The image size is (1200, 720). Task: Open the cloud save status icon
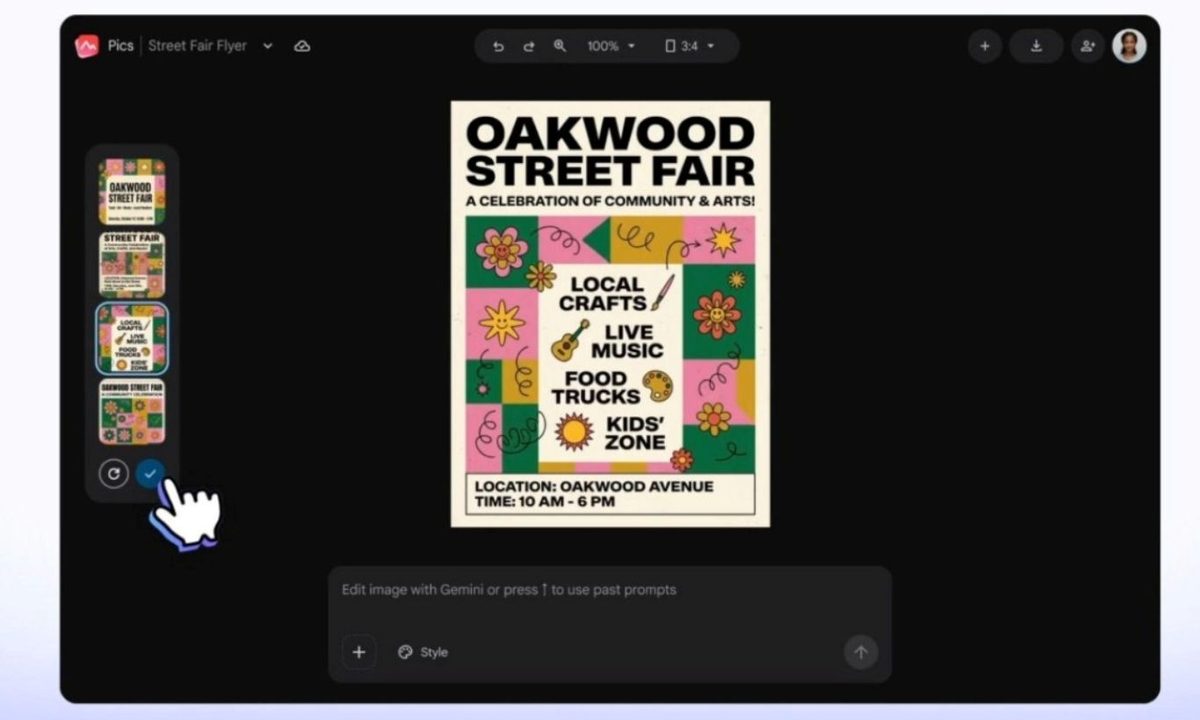tap(302, 46)
